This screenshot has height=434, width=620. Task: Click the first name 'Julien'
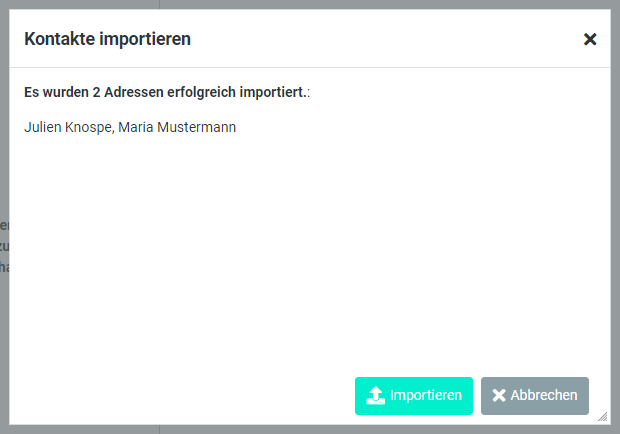(x=43, y=127)
